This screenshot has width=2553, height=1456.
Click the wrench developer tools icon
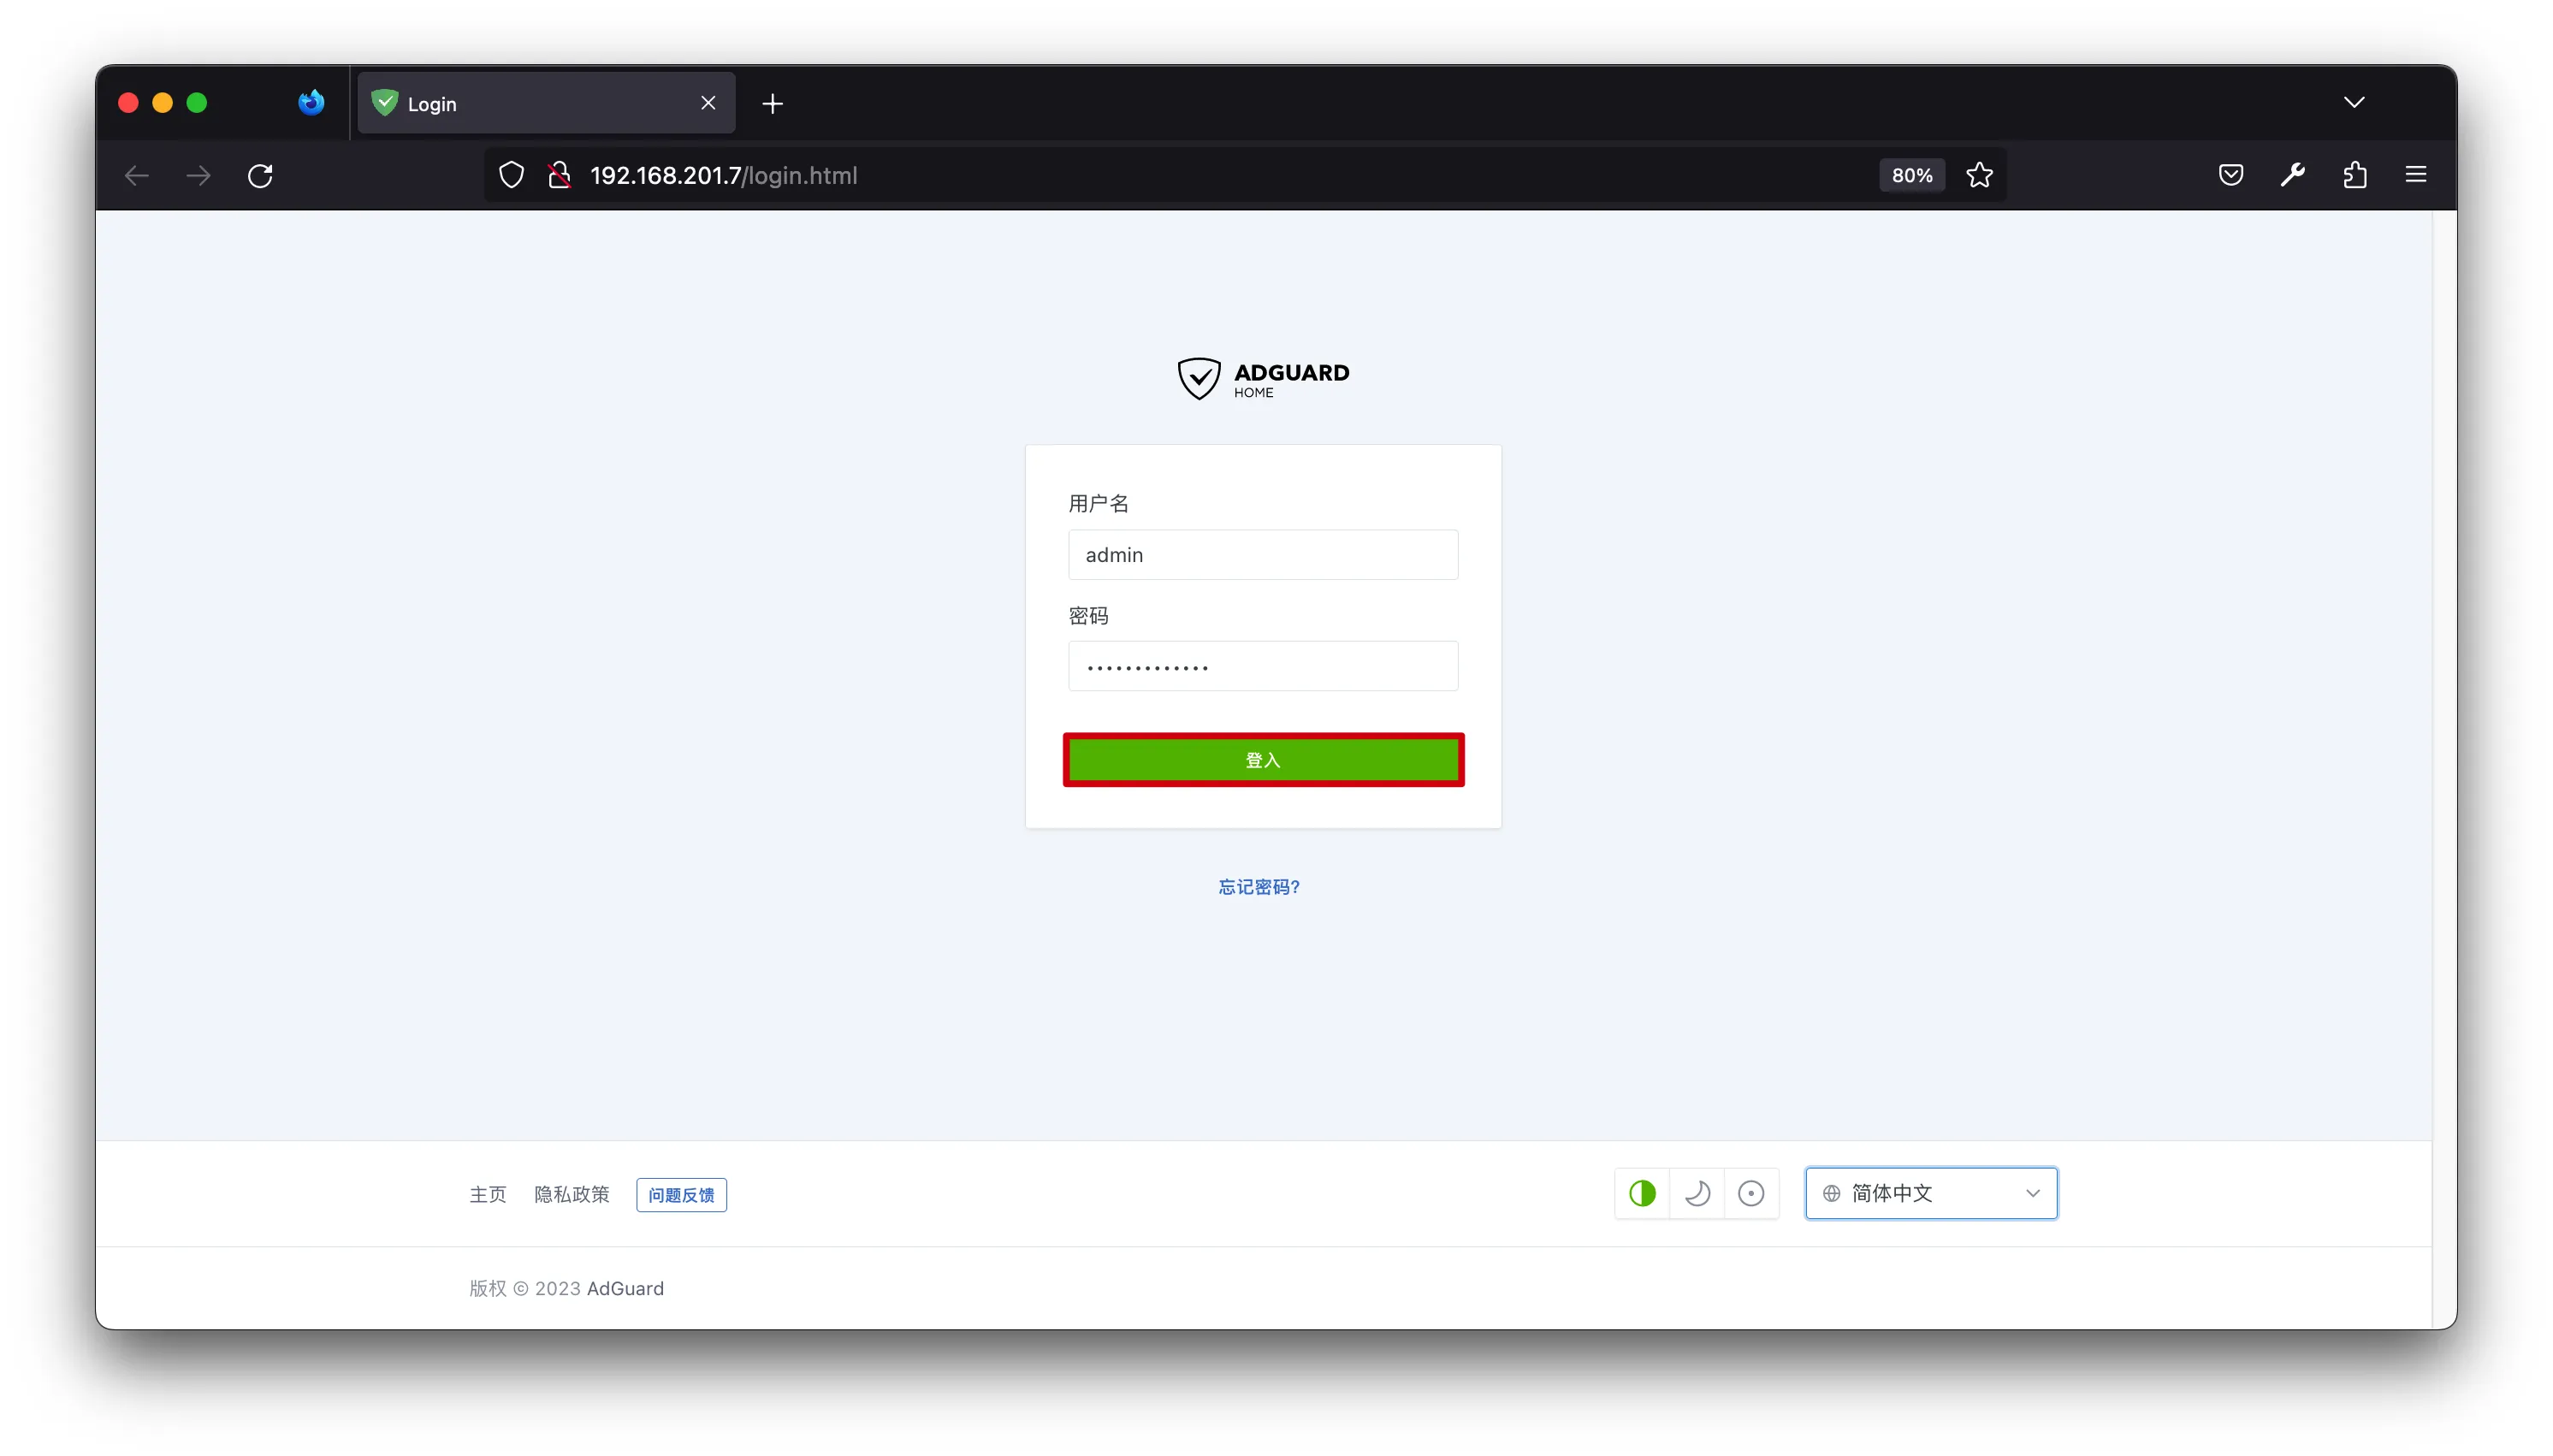2292,176
